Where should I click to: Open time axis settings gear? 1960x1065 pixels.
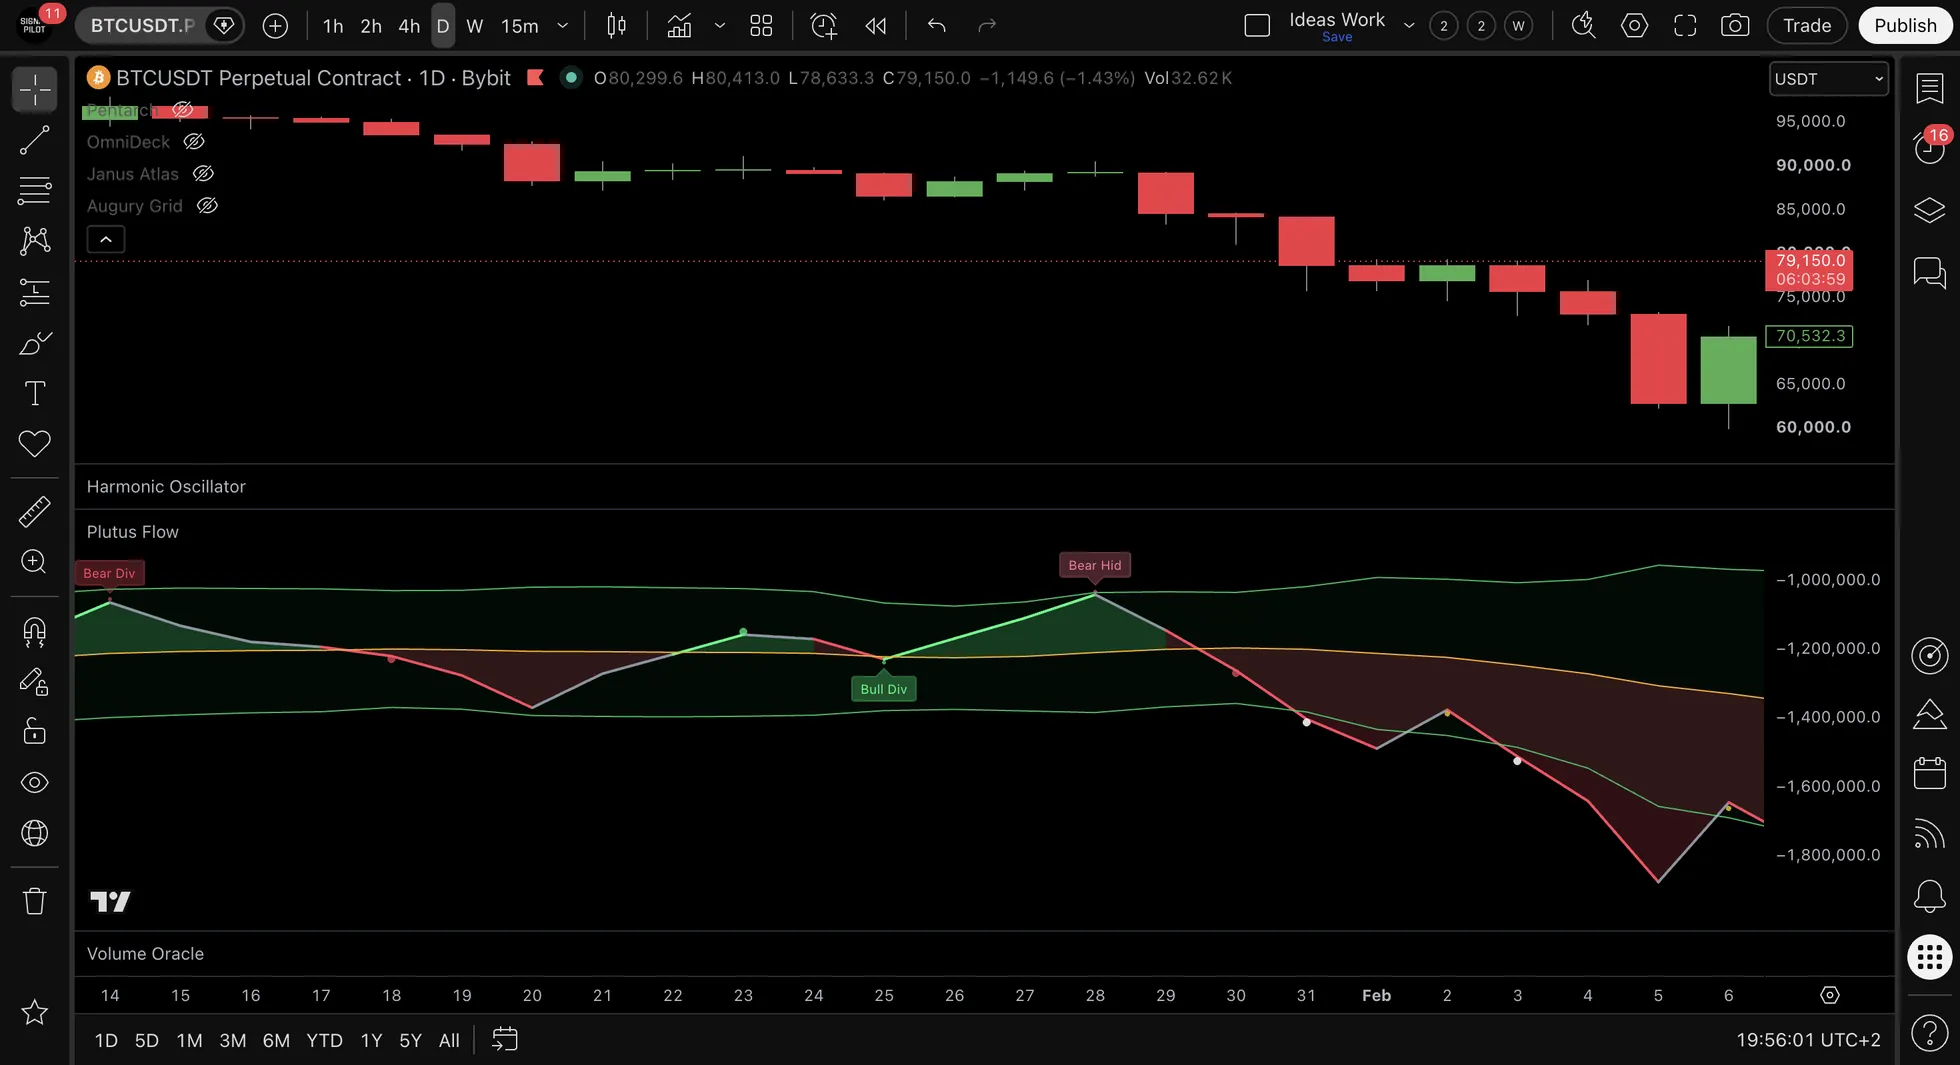pos(1829,995)
